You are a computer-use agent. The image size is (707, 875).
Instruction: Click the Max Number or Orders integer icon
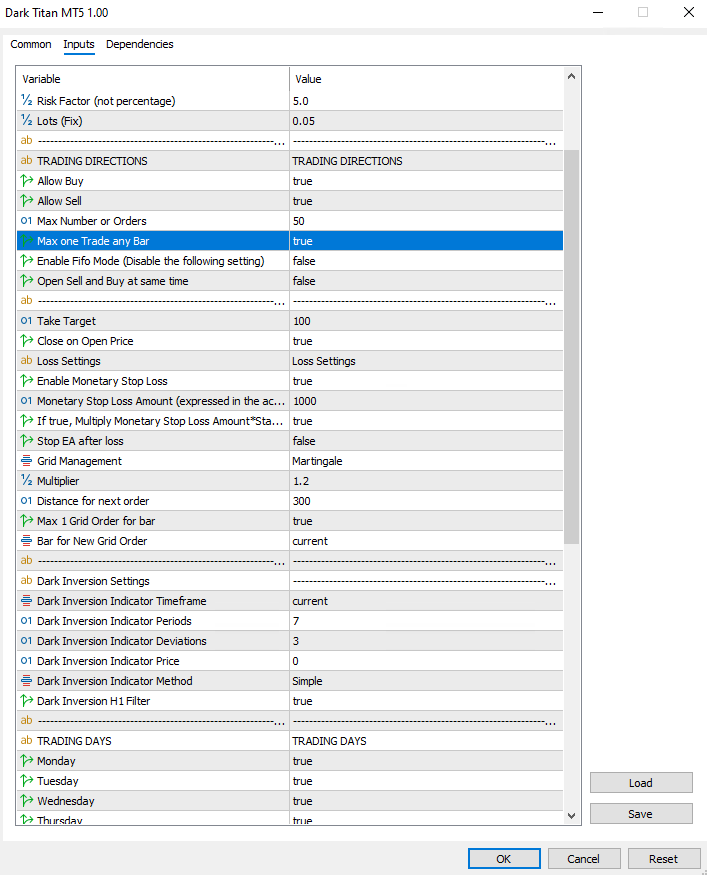27,221
